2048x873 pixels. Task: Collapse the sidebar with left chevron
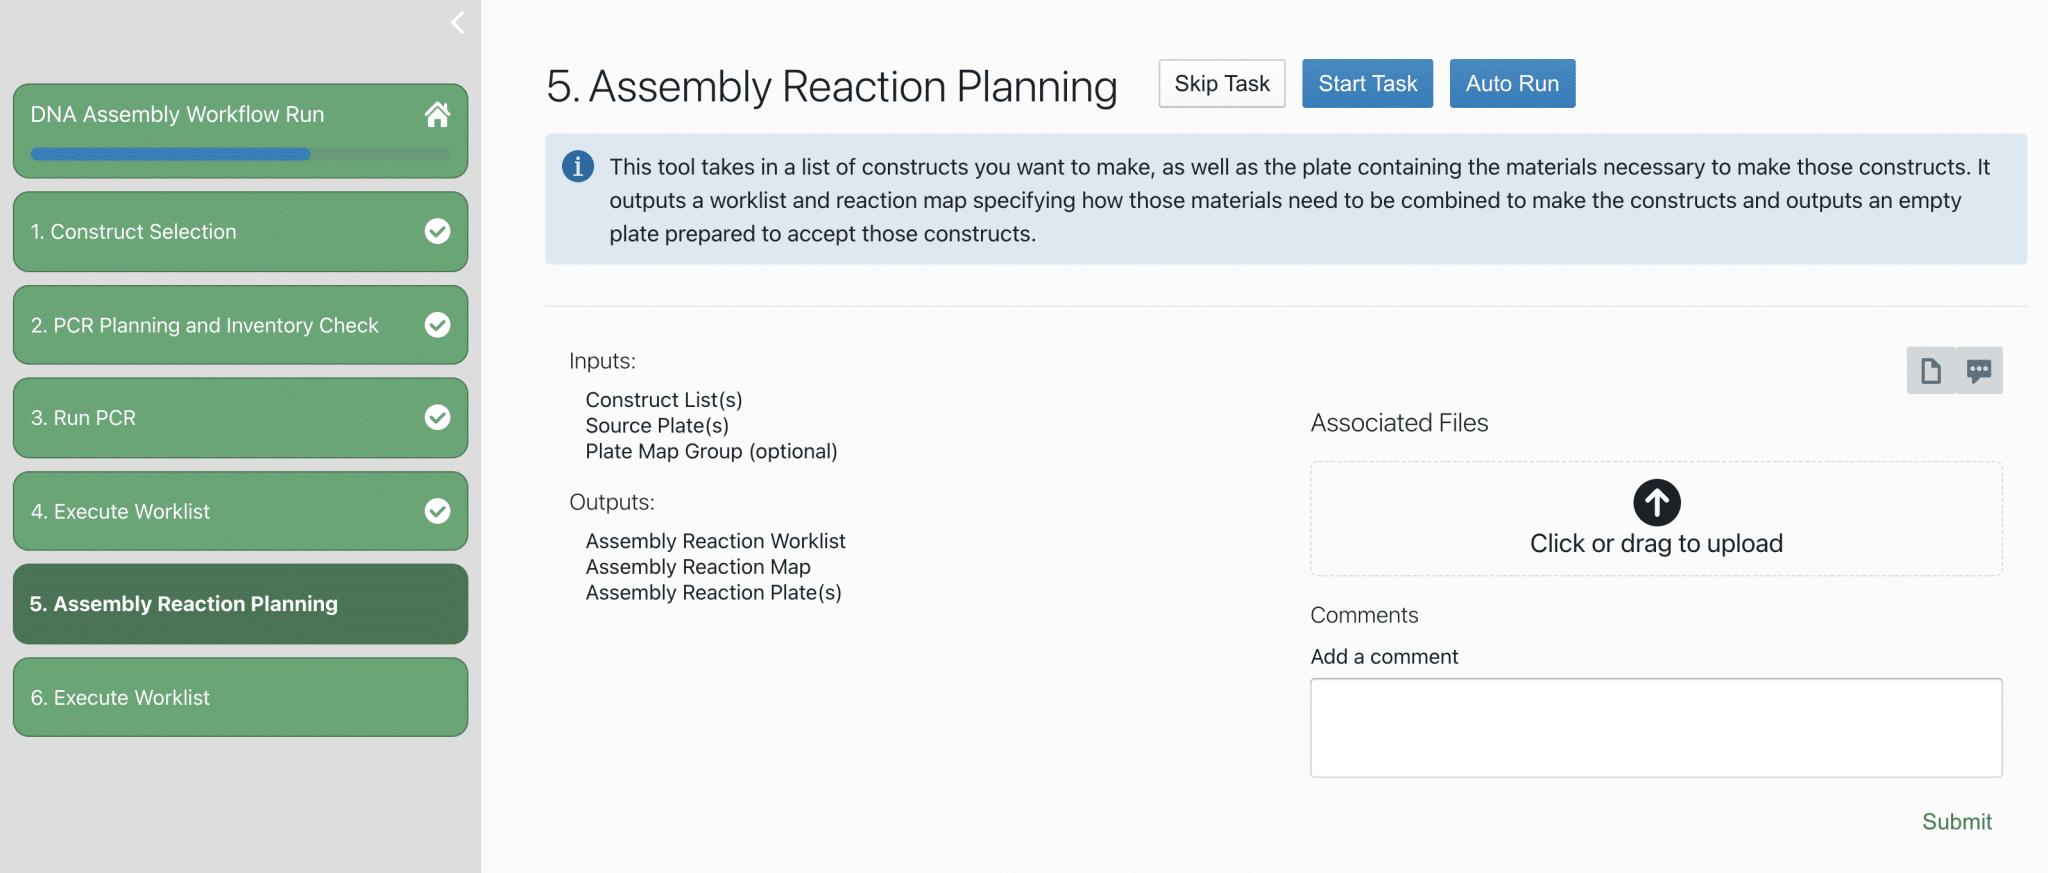point(457,22)
